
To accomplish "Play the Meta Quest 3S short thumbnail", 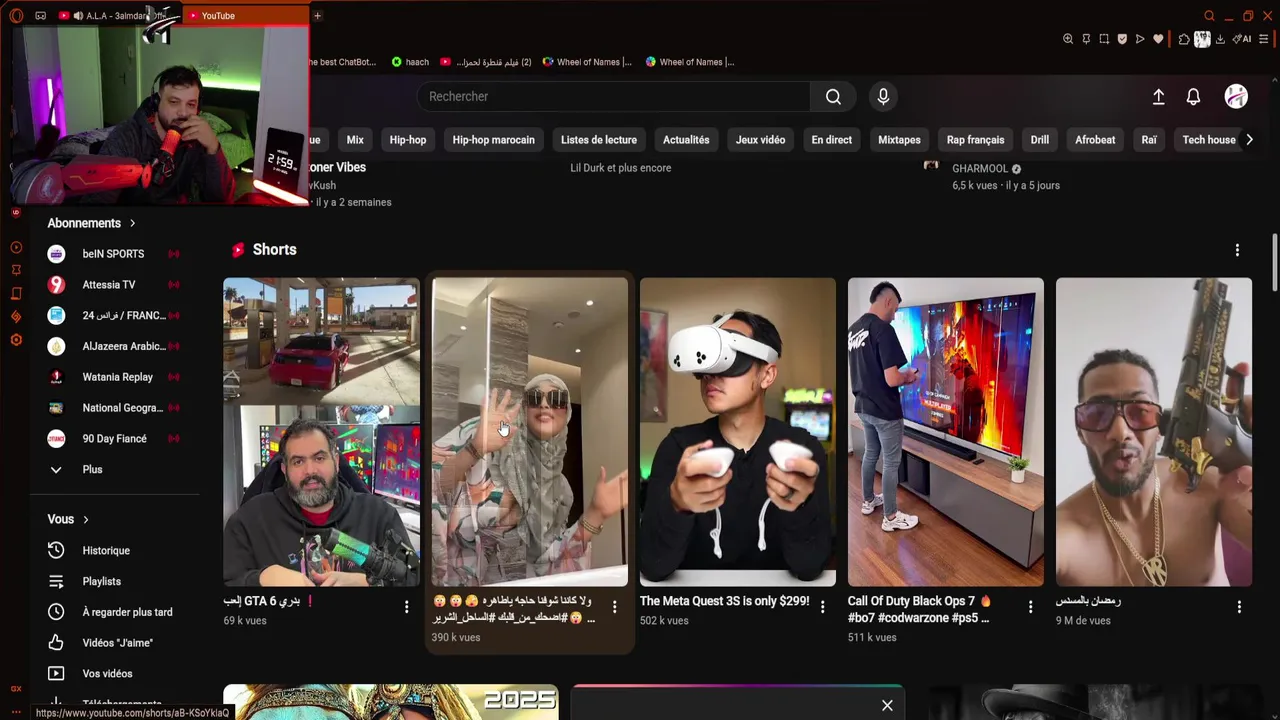I will click(738, 432).
